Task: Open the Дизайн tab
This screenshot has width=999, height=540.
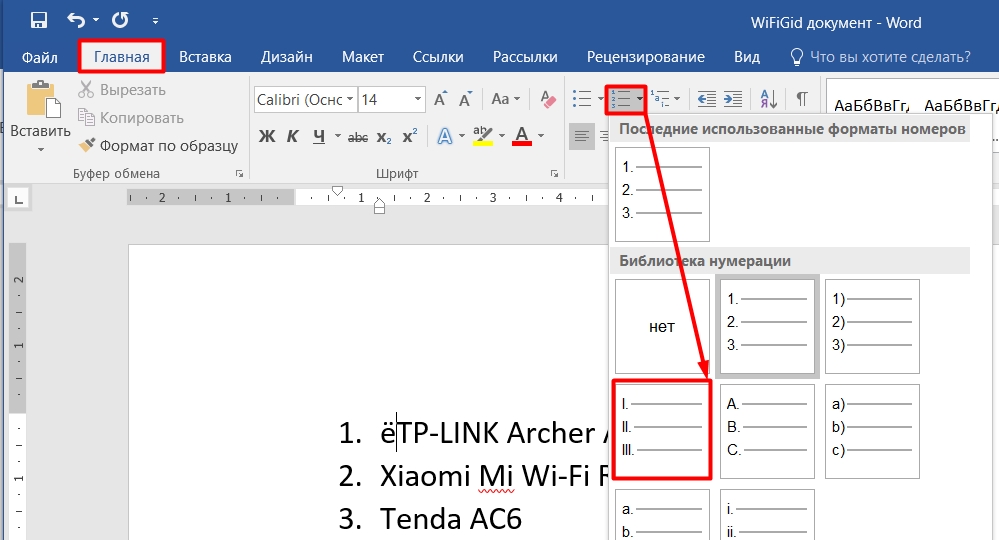Action: click(x=287, y=57)
